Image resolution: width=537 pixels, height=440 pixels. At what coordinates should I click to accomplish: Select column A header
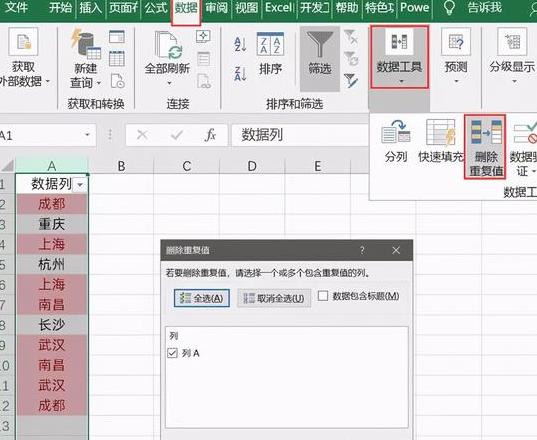[x=52, y=166]
